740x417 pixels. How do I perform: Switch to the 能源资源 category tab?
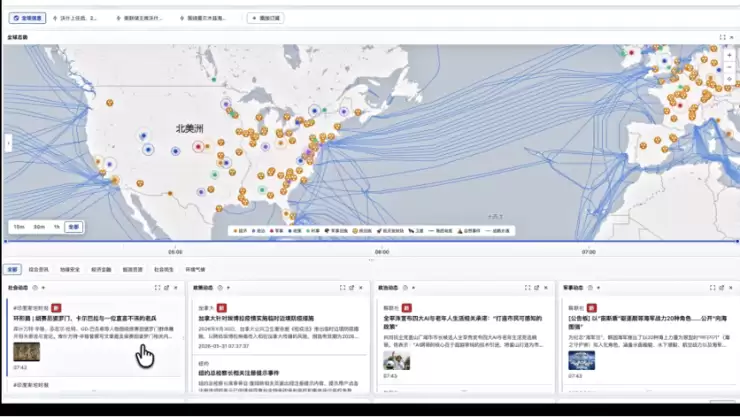[x=132, y=269]
